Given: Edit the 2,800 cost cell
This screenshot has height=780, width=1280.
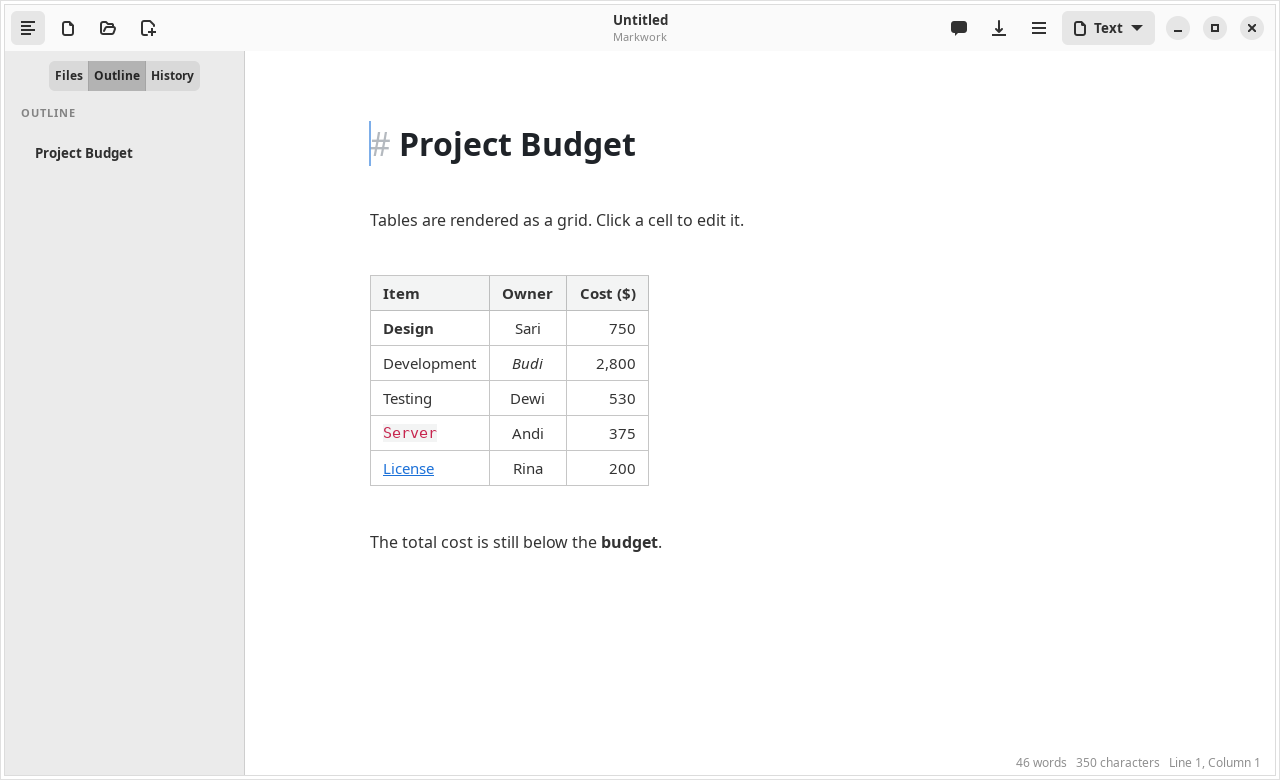Looking at the screenshot, I should point(608,363).
